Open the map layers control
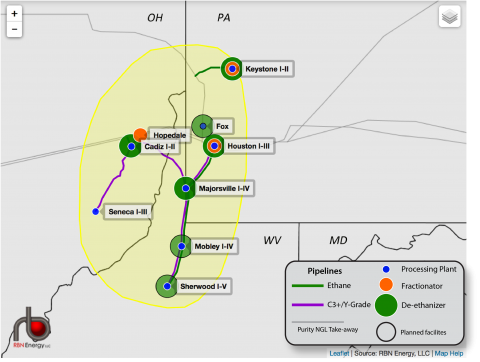The image size is (480, 362). point(450,16)
